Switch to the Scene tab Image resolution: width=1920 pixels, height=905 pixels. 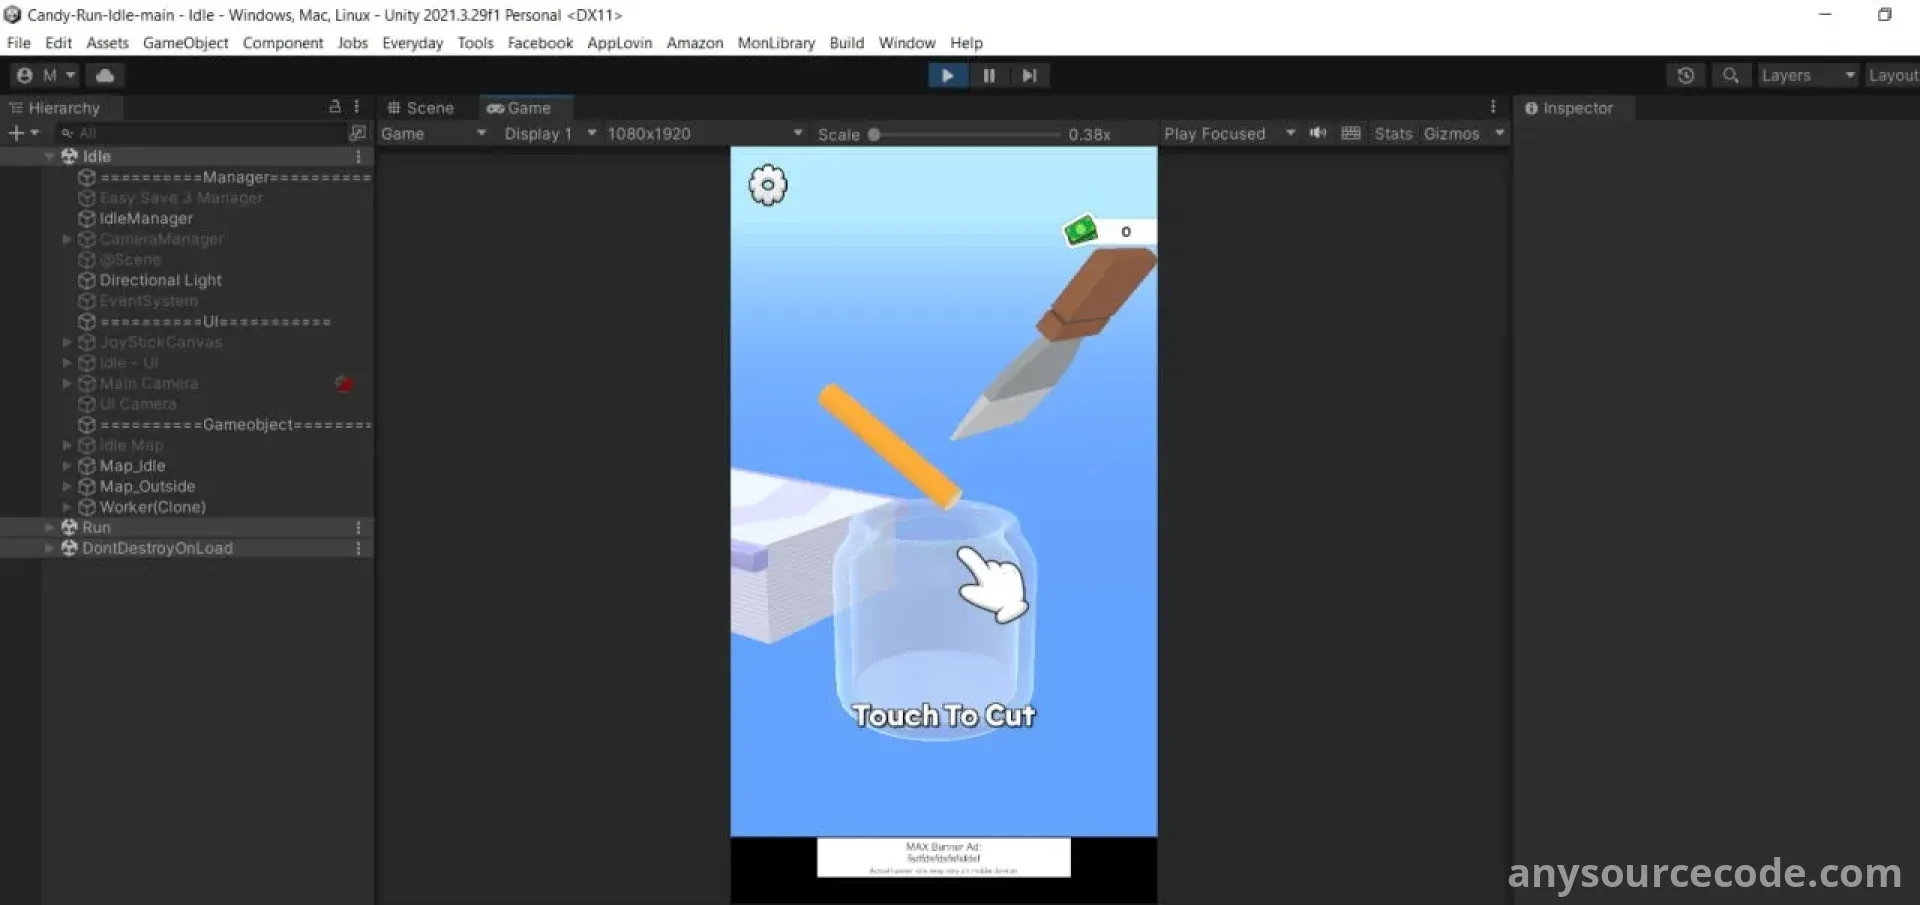[421, 108]
